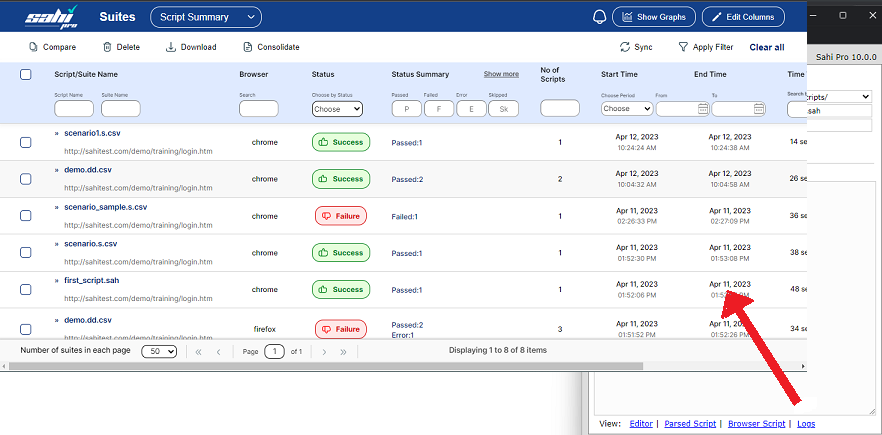Open the Choose by Status dropdown
Image resolution: width=882 pixels, height=435 pixels.
pyautogui.click(x=330, y=109)
